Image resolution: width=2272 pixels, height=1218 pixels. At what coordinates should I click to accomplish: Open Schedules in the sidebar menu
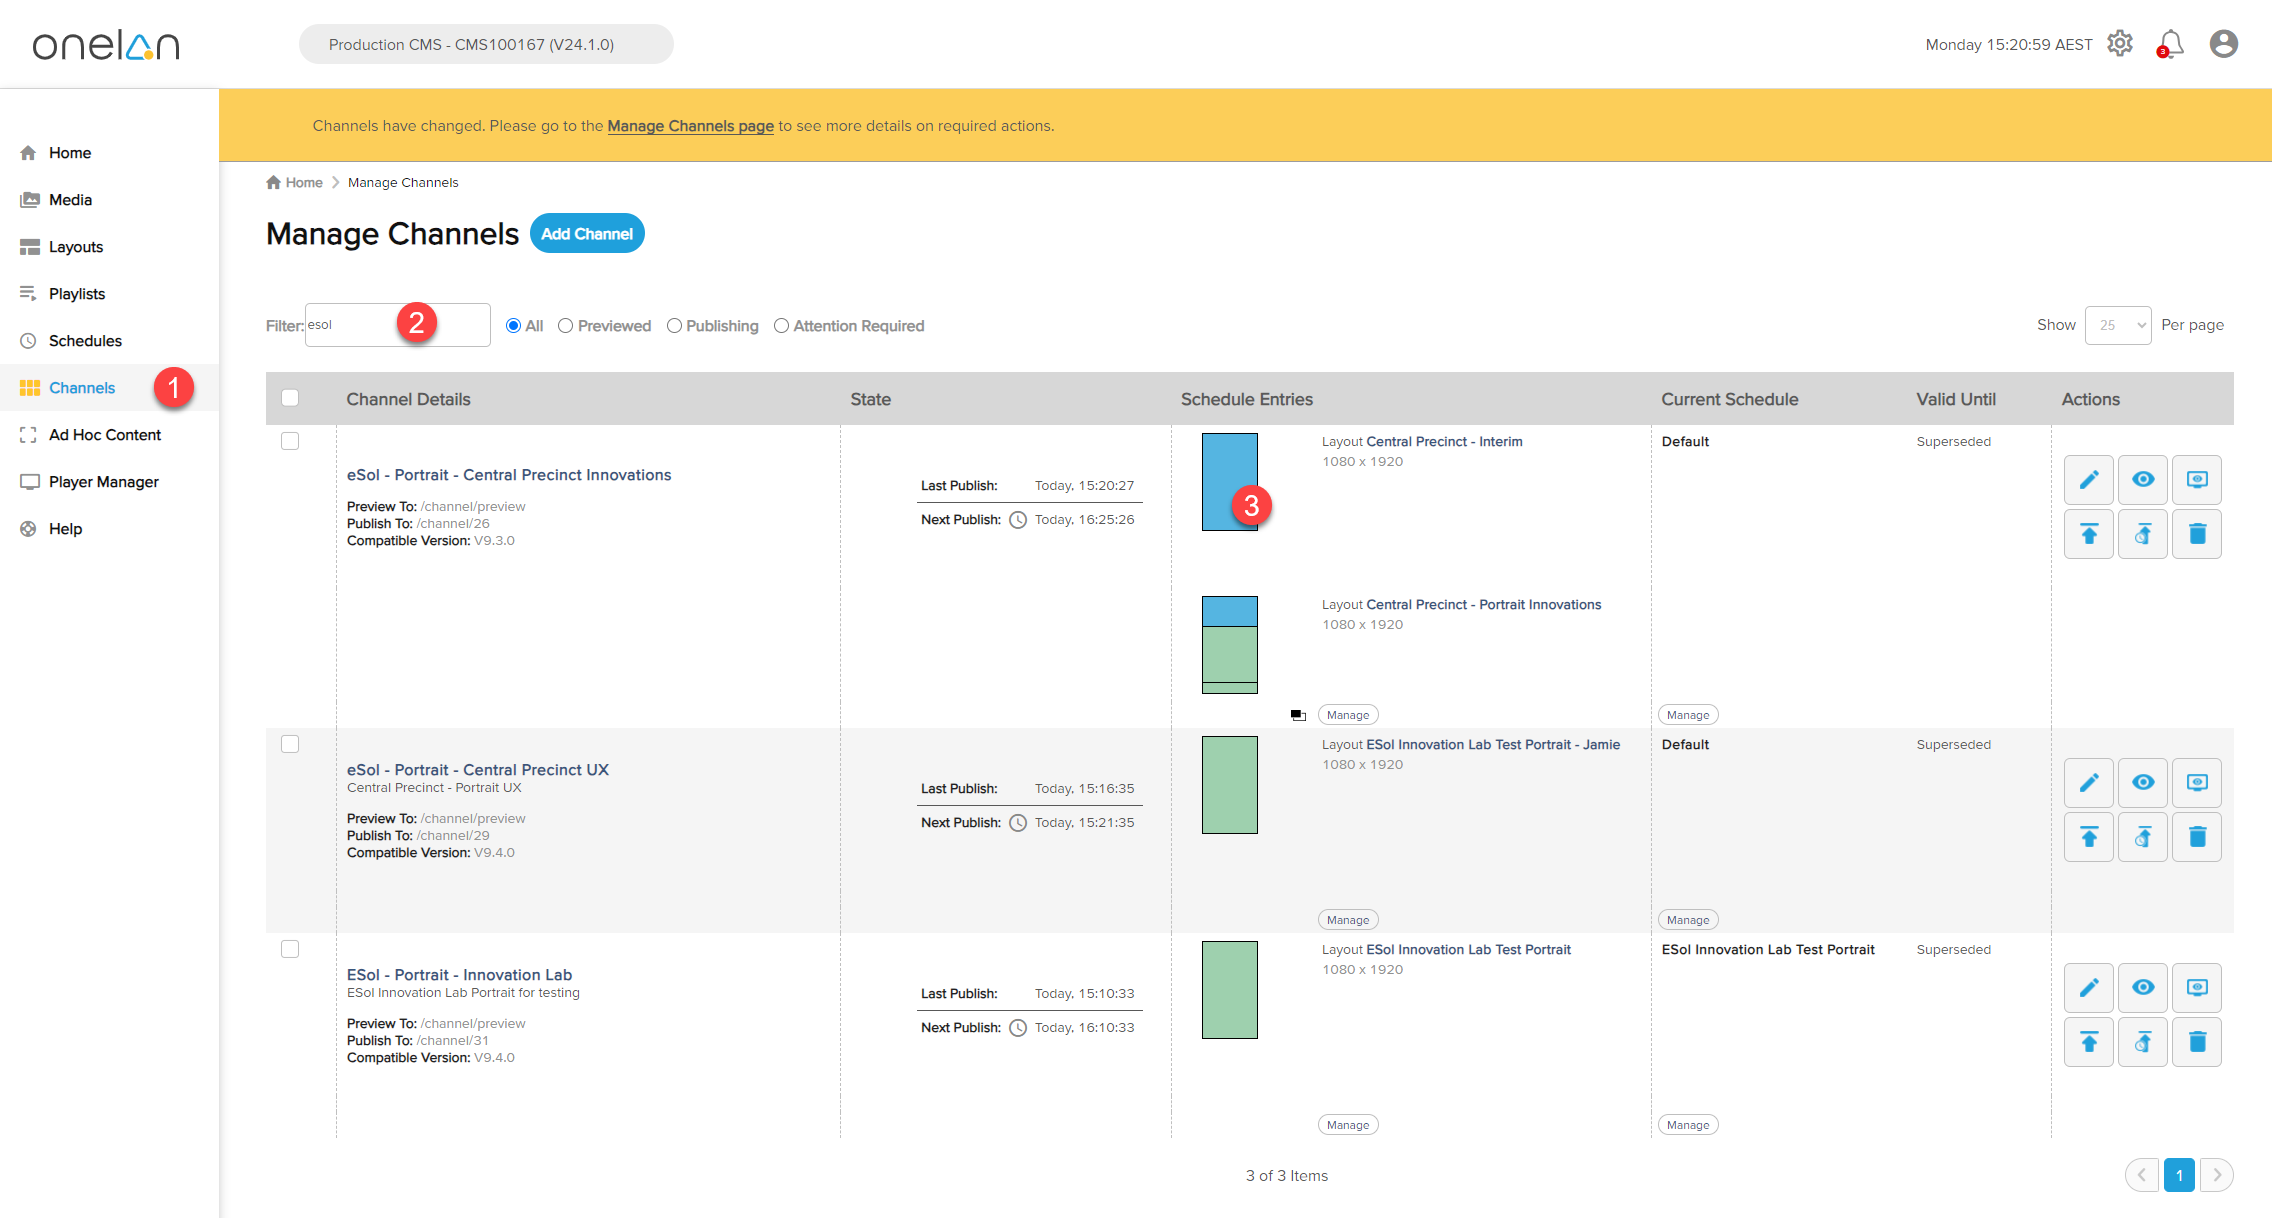point(85,341)
